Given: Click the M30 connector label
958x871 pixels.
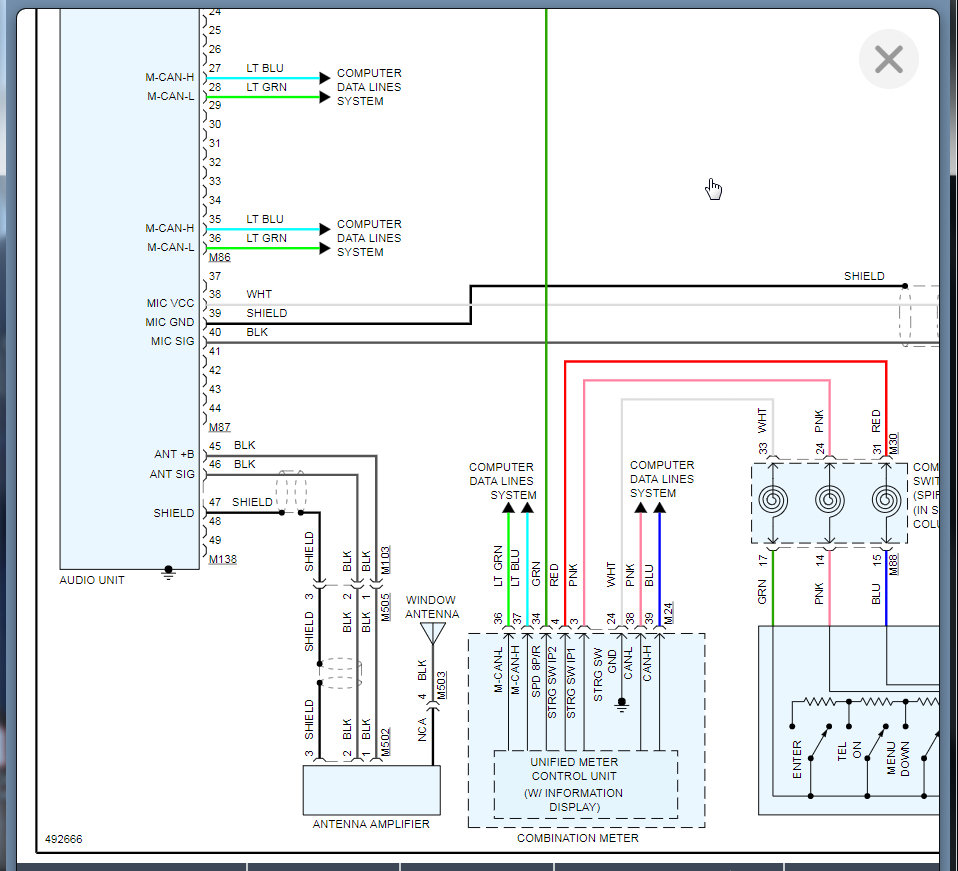Looking at the screenshot, I should [x=893, y=443].
